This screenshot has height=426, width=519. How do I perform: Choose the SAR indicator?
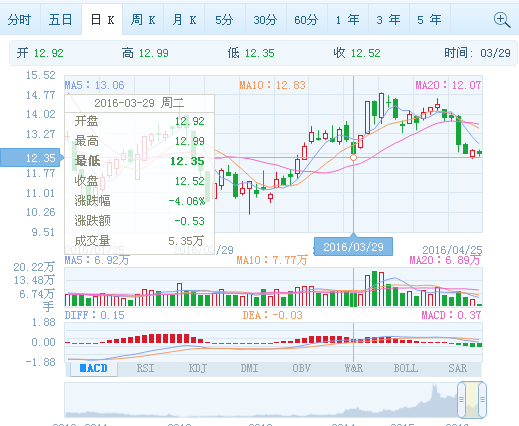click(458, 368)
